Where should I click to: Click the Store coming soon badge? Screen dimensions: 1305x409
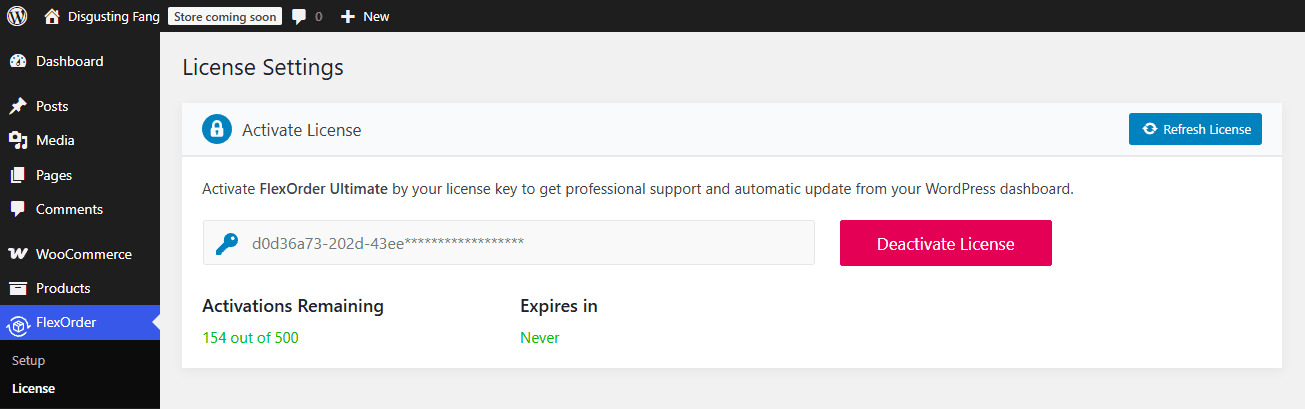coord(223,17)
